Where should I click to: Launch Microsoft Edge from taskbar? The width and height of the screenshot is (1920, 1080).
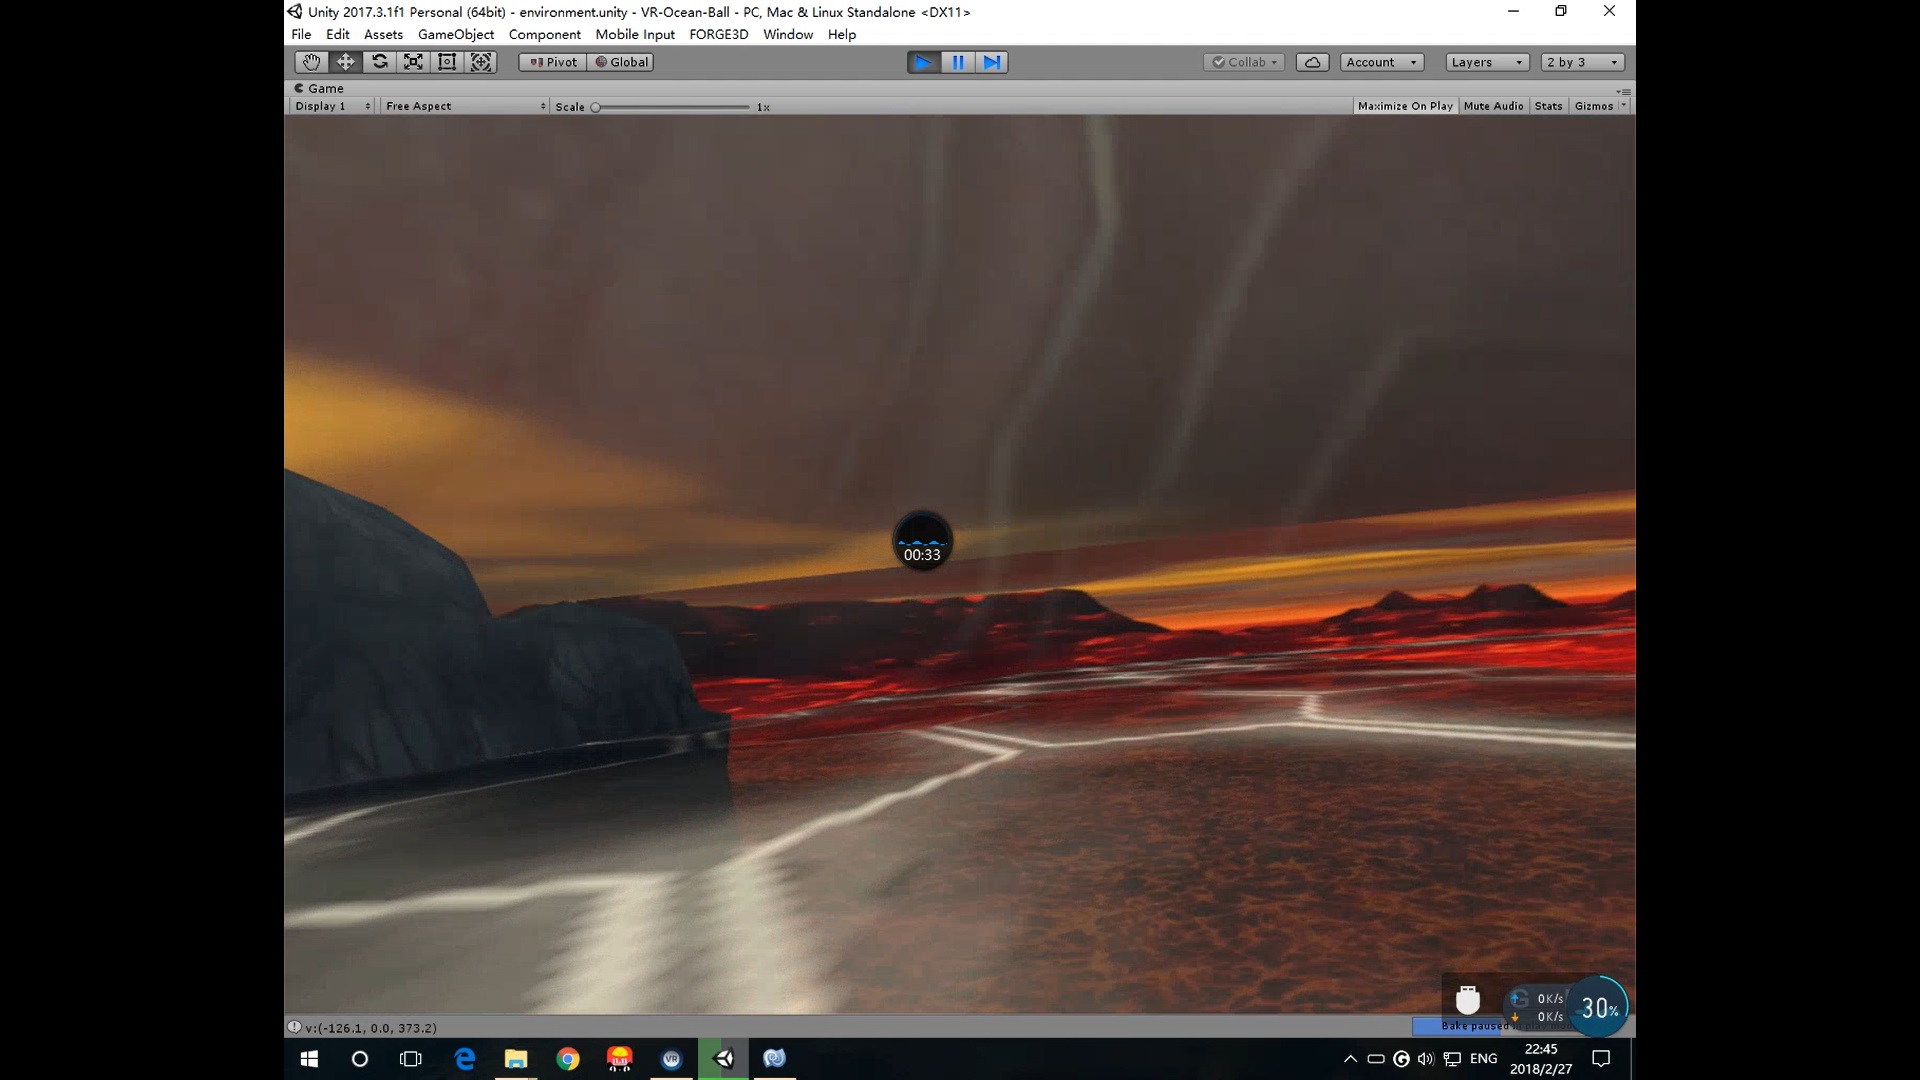coord(464,1058)
